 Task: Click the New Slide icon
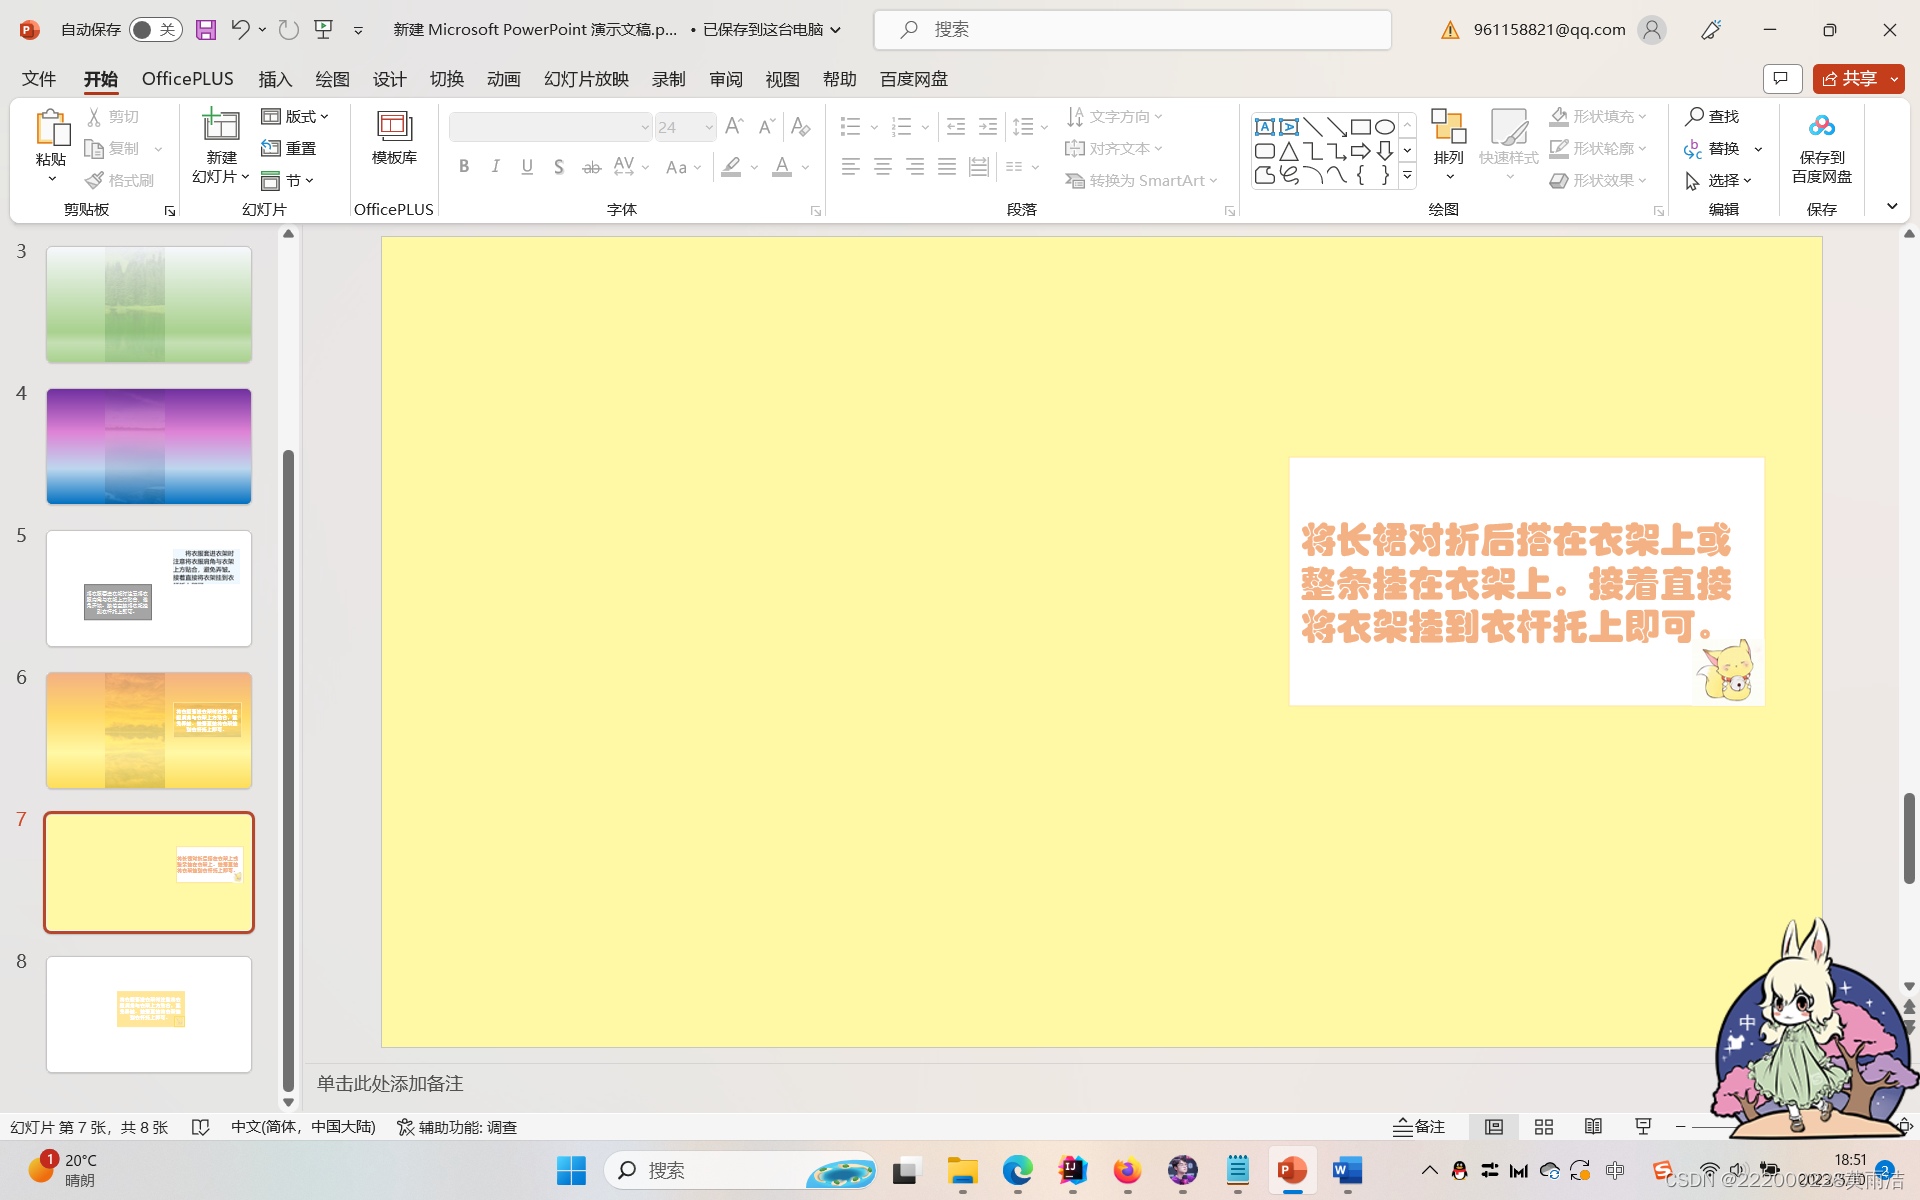pos(221,126)
